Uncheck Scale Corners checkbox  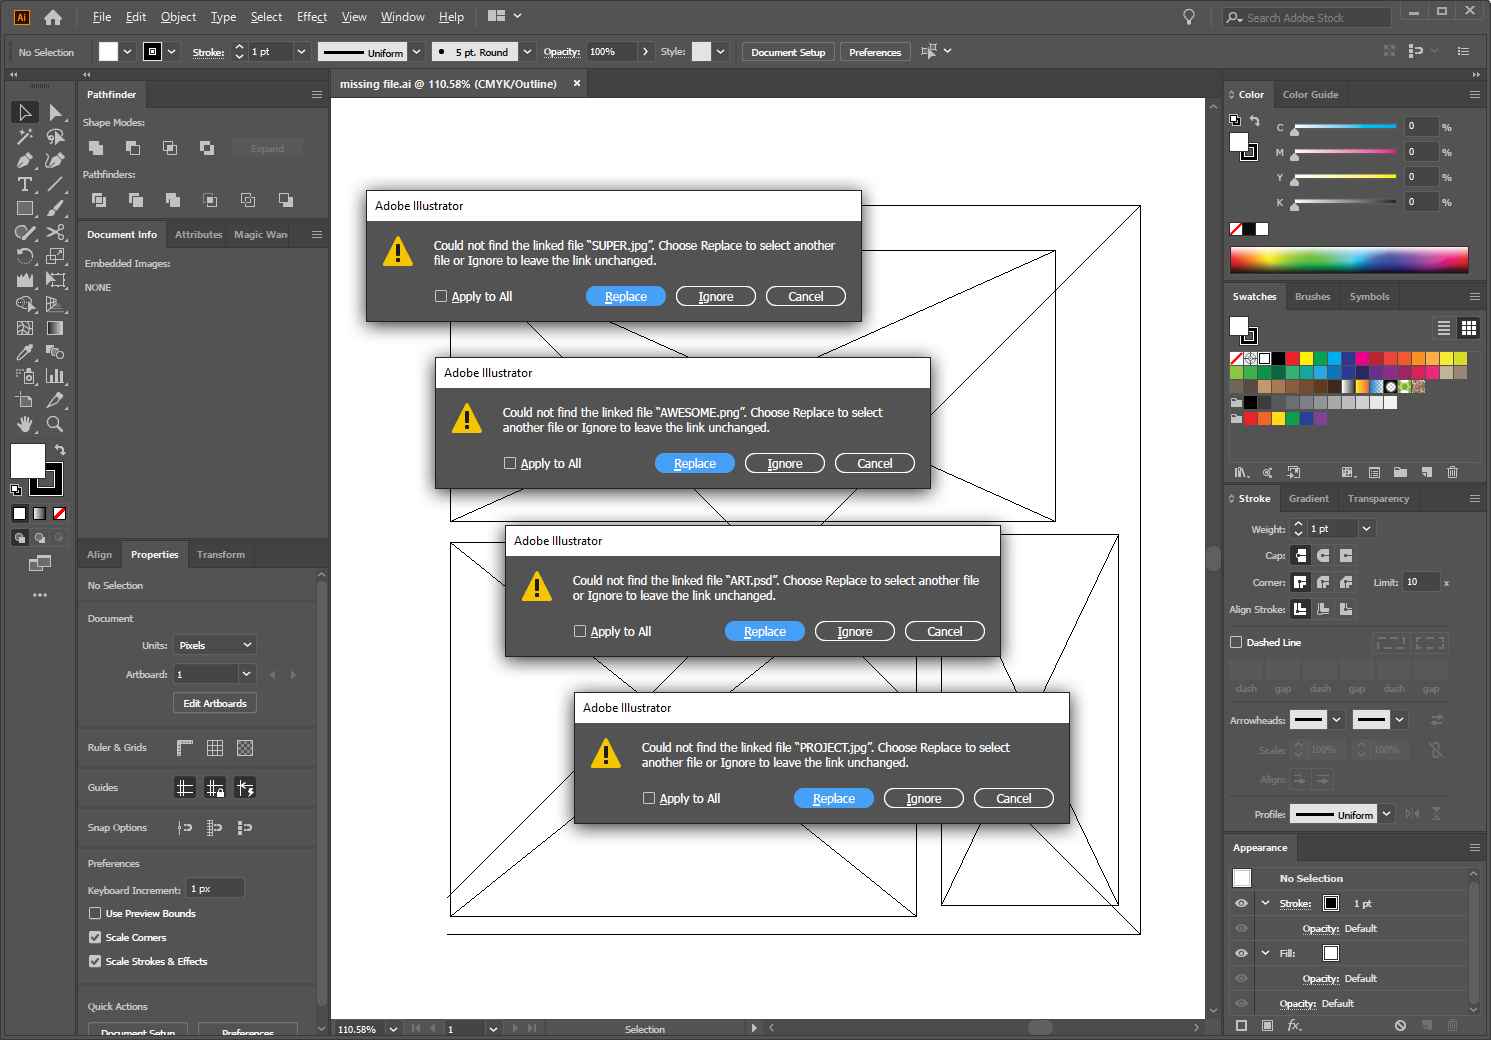[x=95, y=937]
